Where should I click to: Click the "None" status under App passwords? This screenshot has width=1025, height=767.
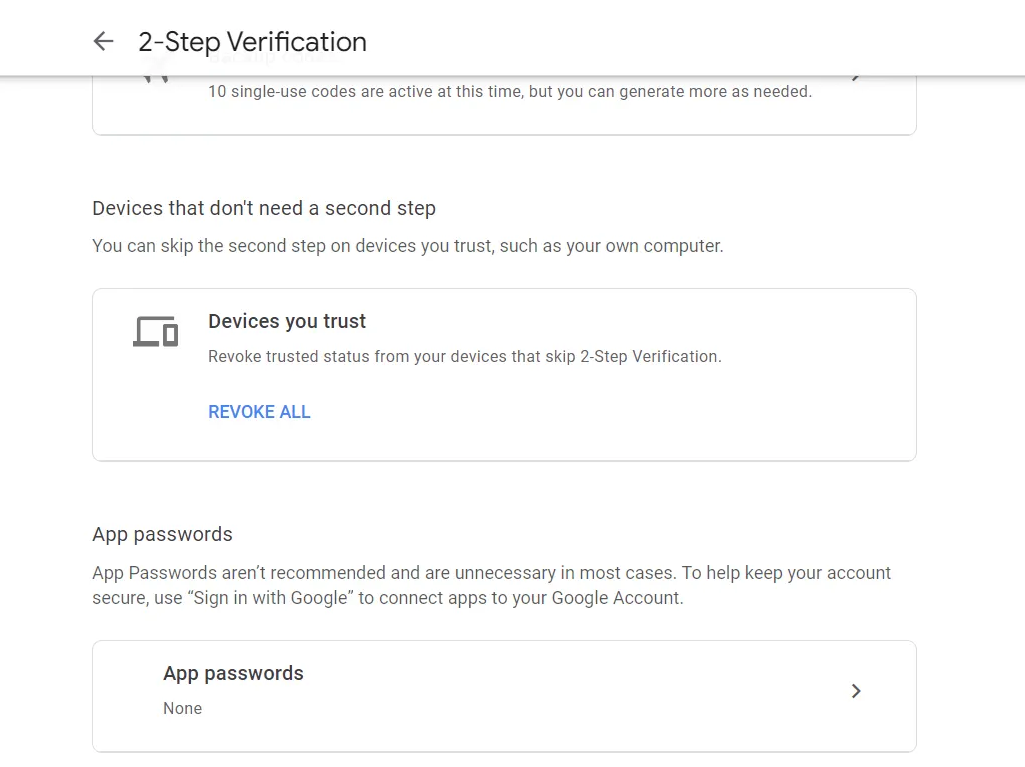pyautogui.click(x=182, y=708)
